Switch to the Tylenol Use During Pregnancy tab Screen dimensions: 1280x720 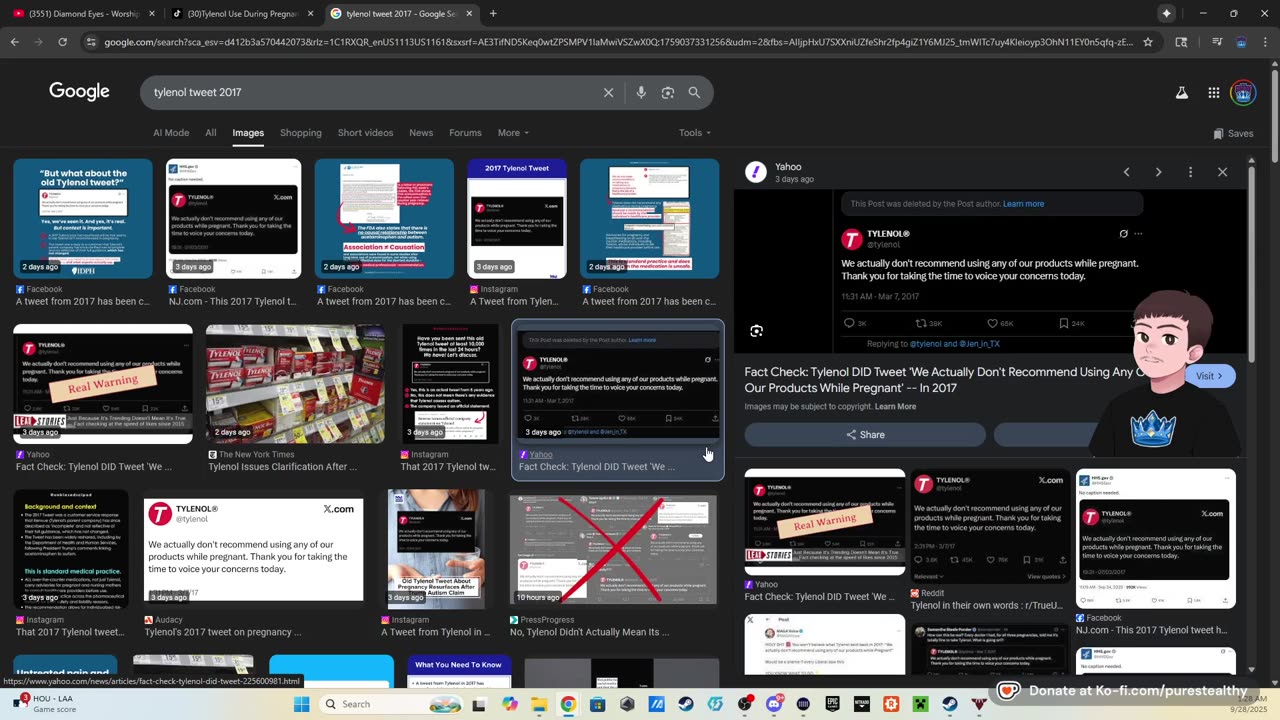(242, 14)
